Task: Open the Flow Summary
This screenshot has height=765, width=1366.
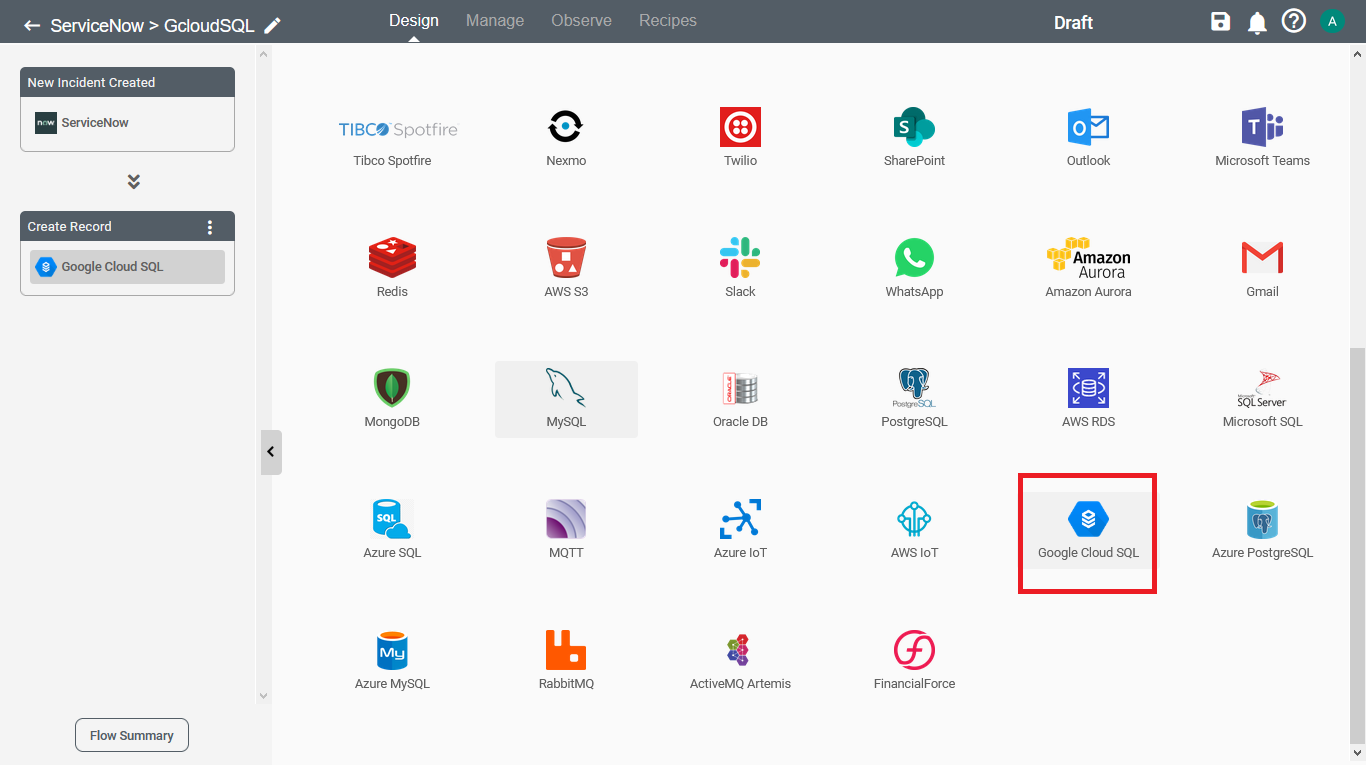Action: click(x=132, y=735)
